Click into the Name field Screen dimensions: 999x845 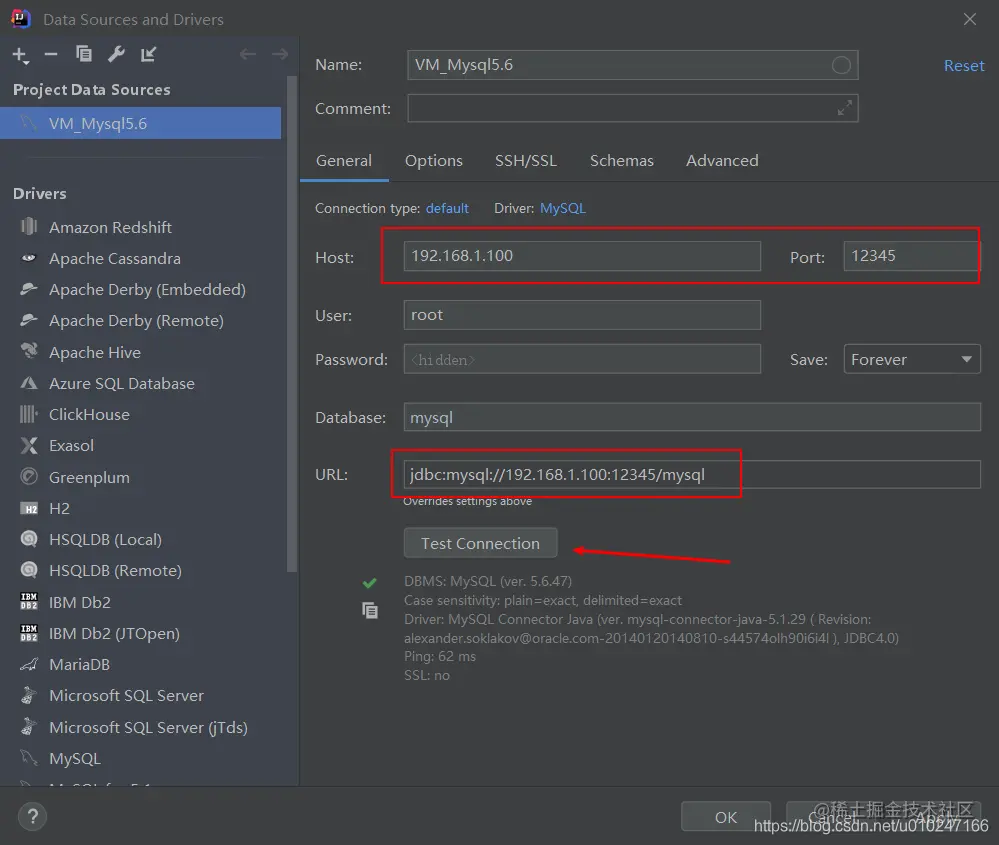coord(633,65)
